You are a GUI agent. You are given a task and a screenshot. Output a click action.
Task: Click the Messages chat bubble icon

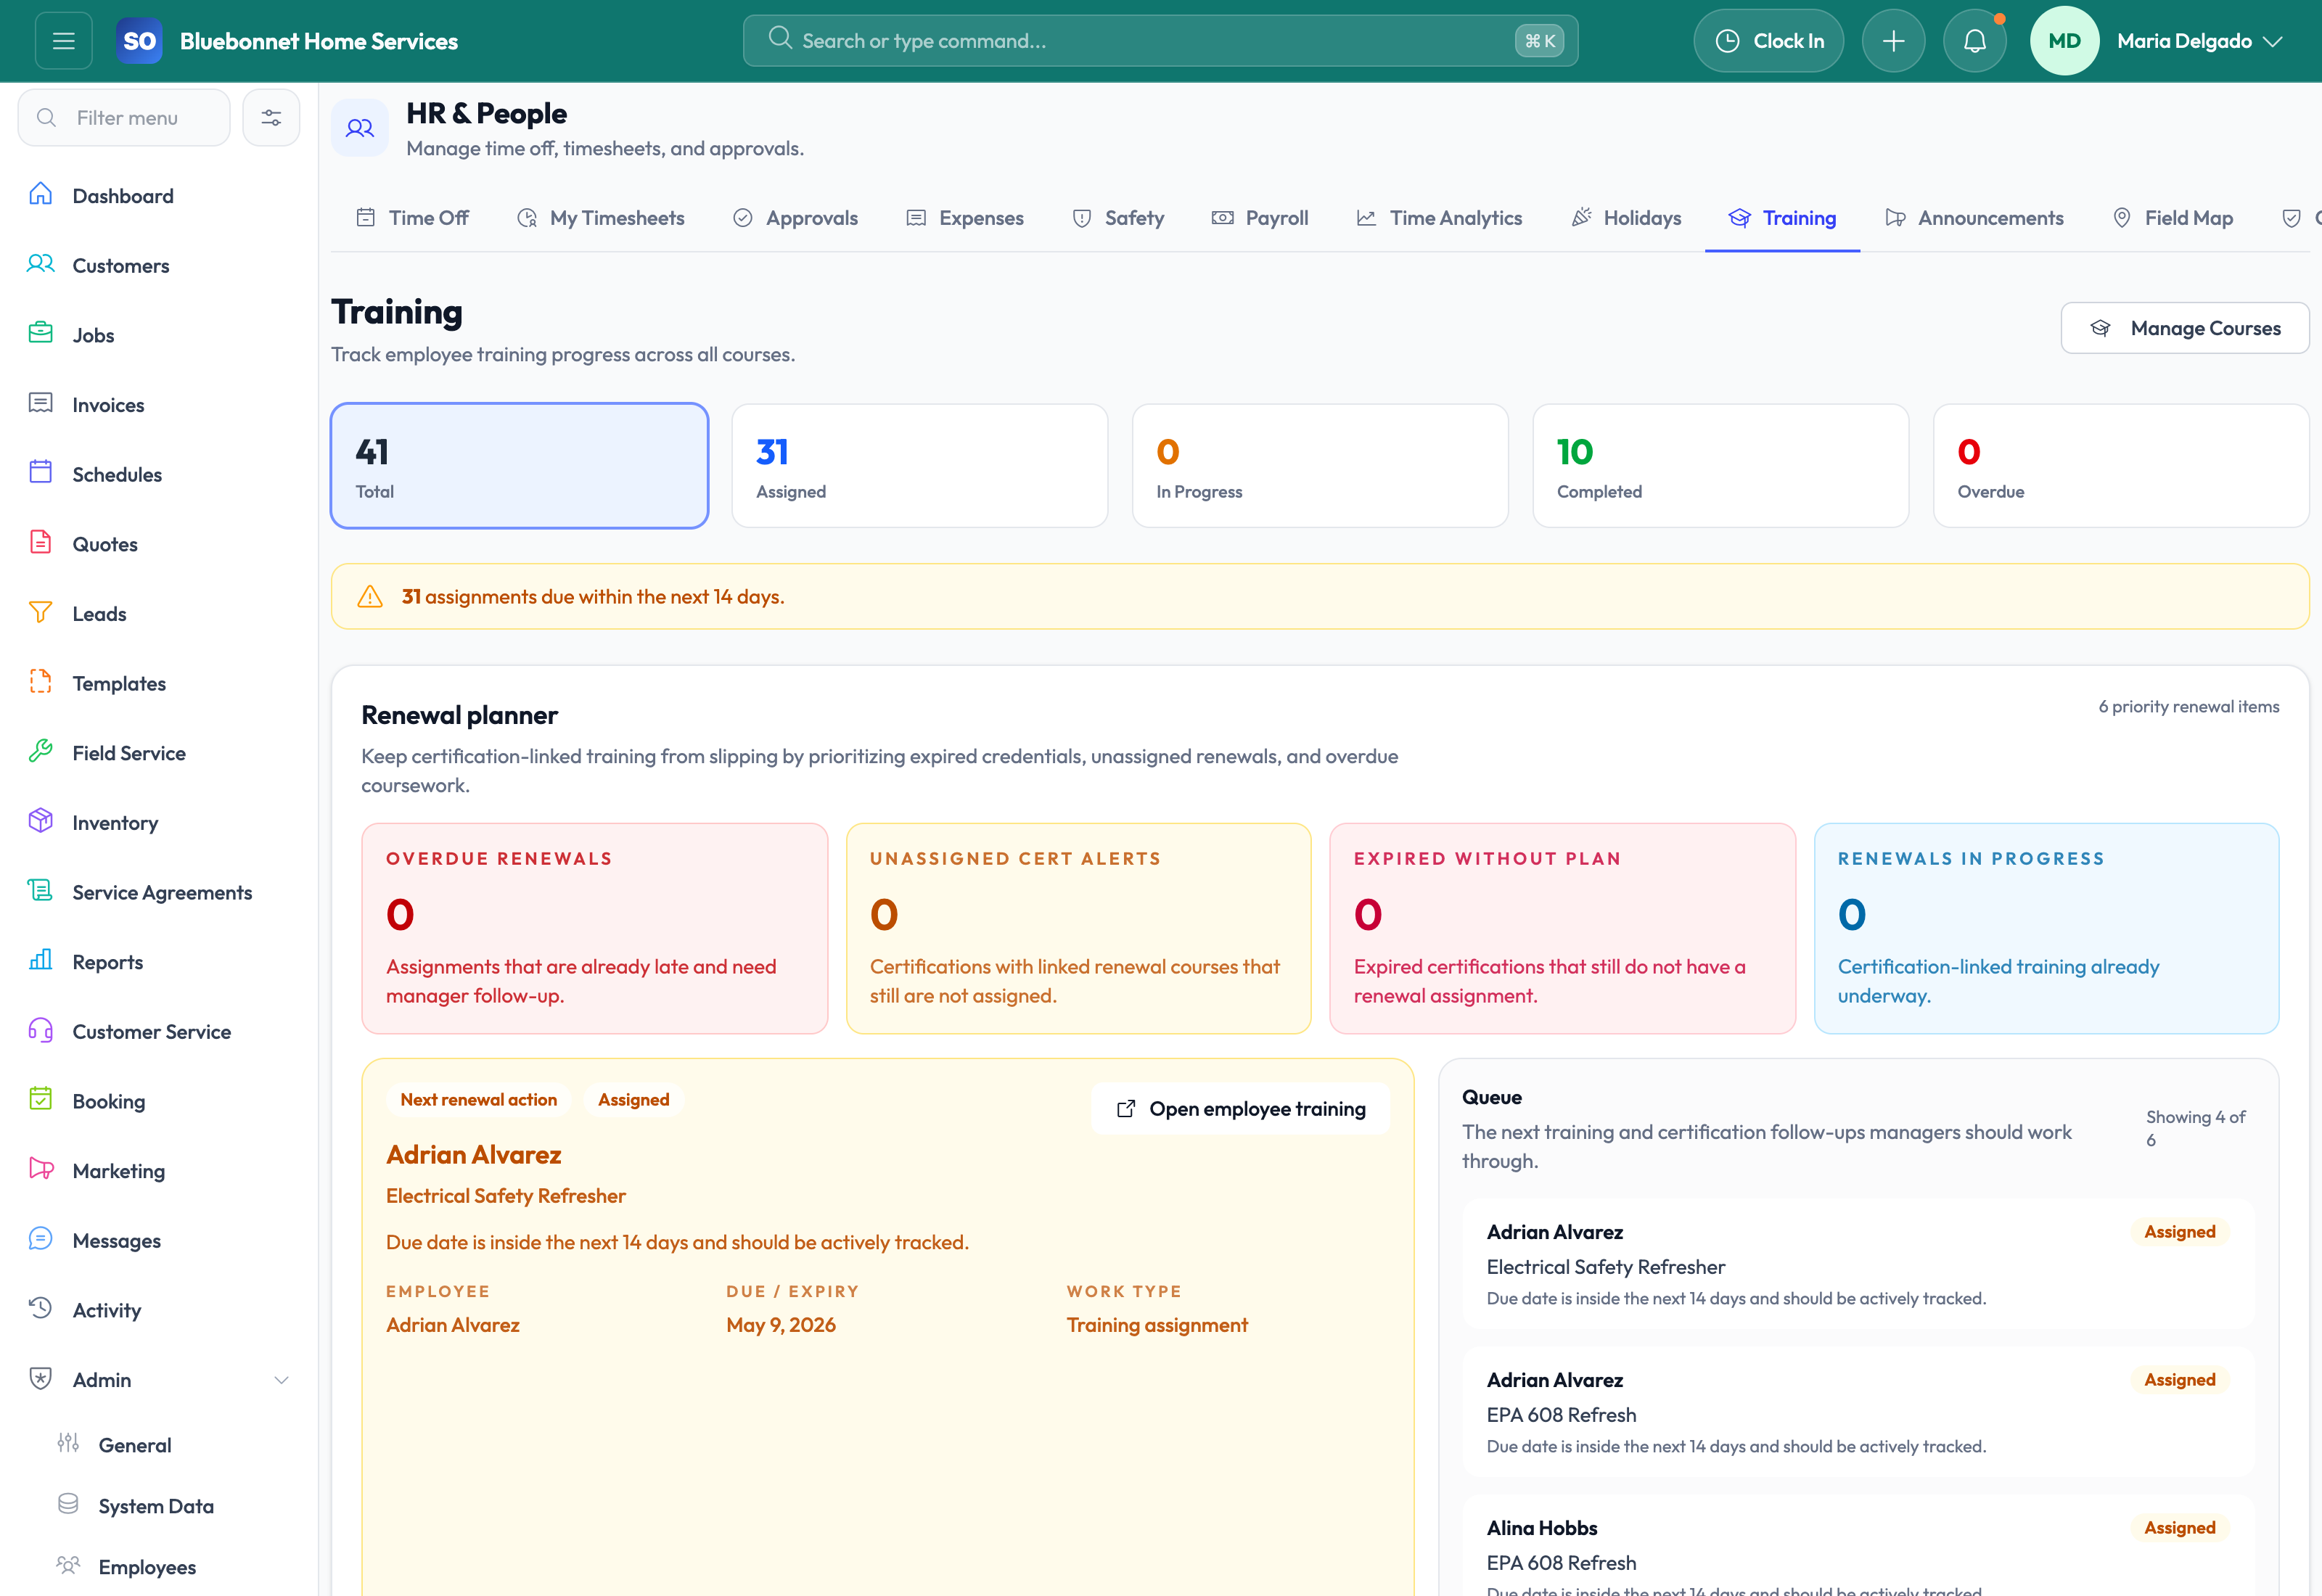click(40, 1239)
